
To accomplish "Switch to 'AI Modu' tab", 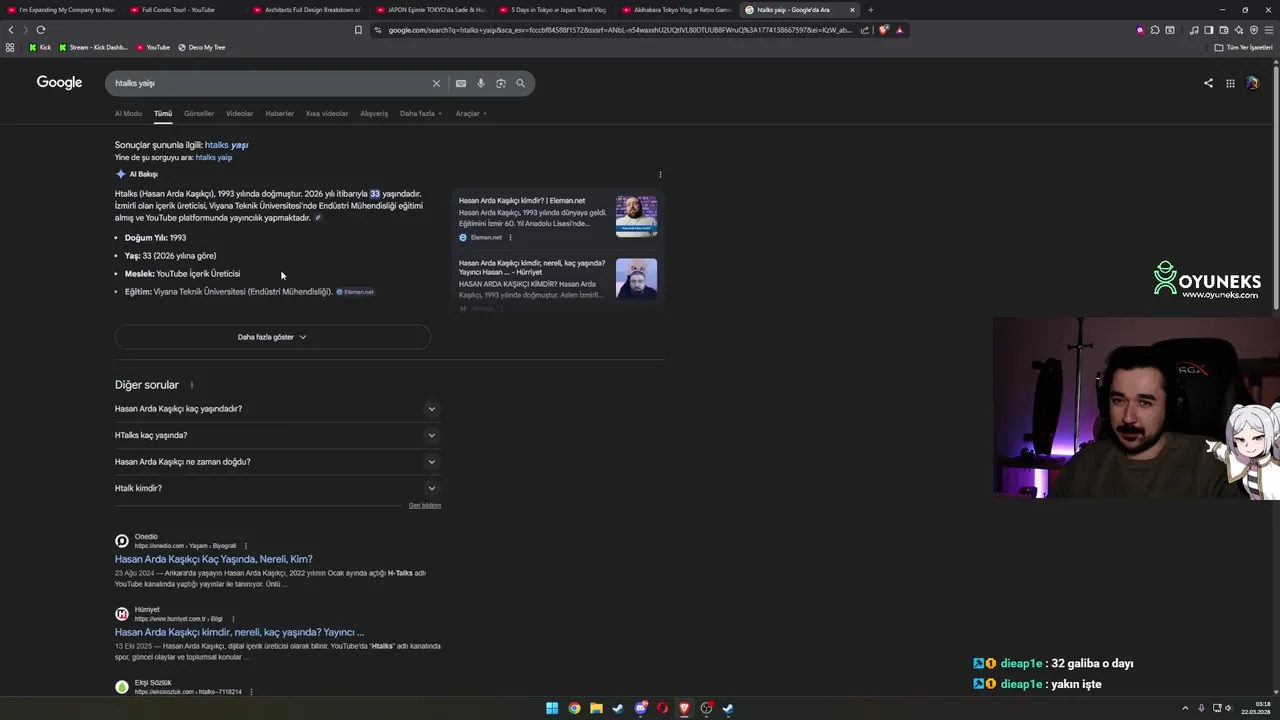I will pyautogui.click(x=128, y=113).
